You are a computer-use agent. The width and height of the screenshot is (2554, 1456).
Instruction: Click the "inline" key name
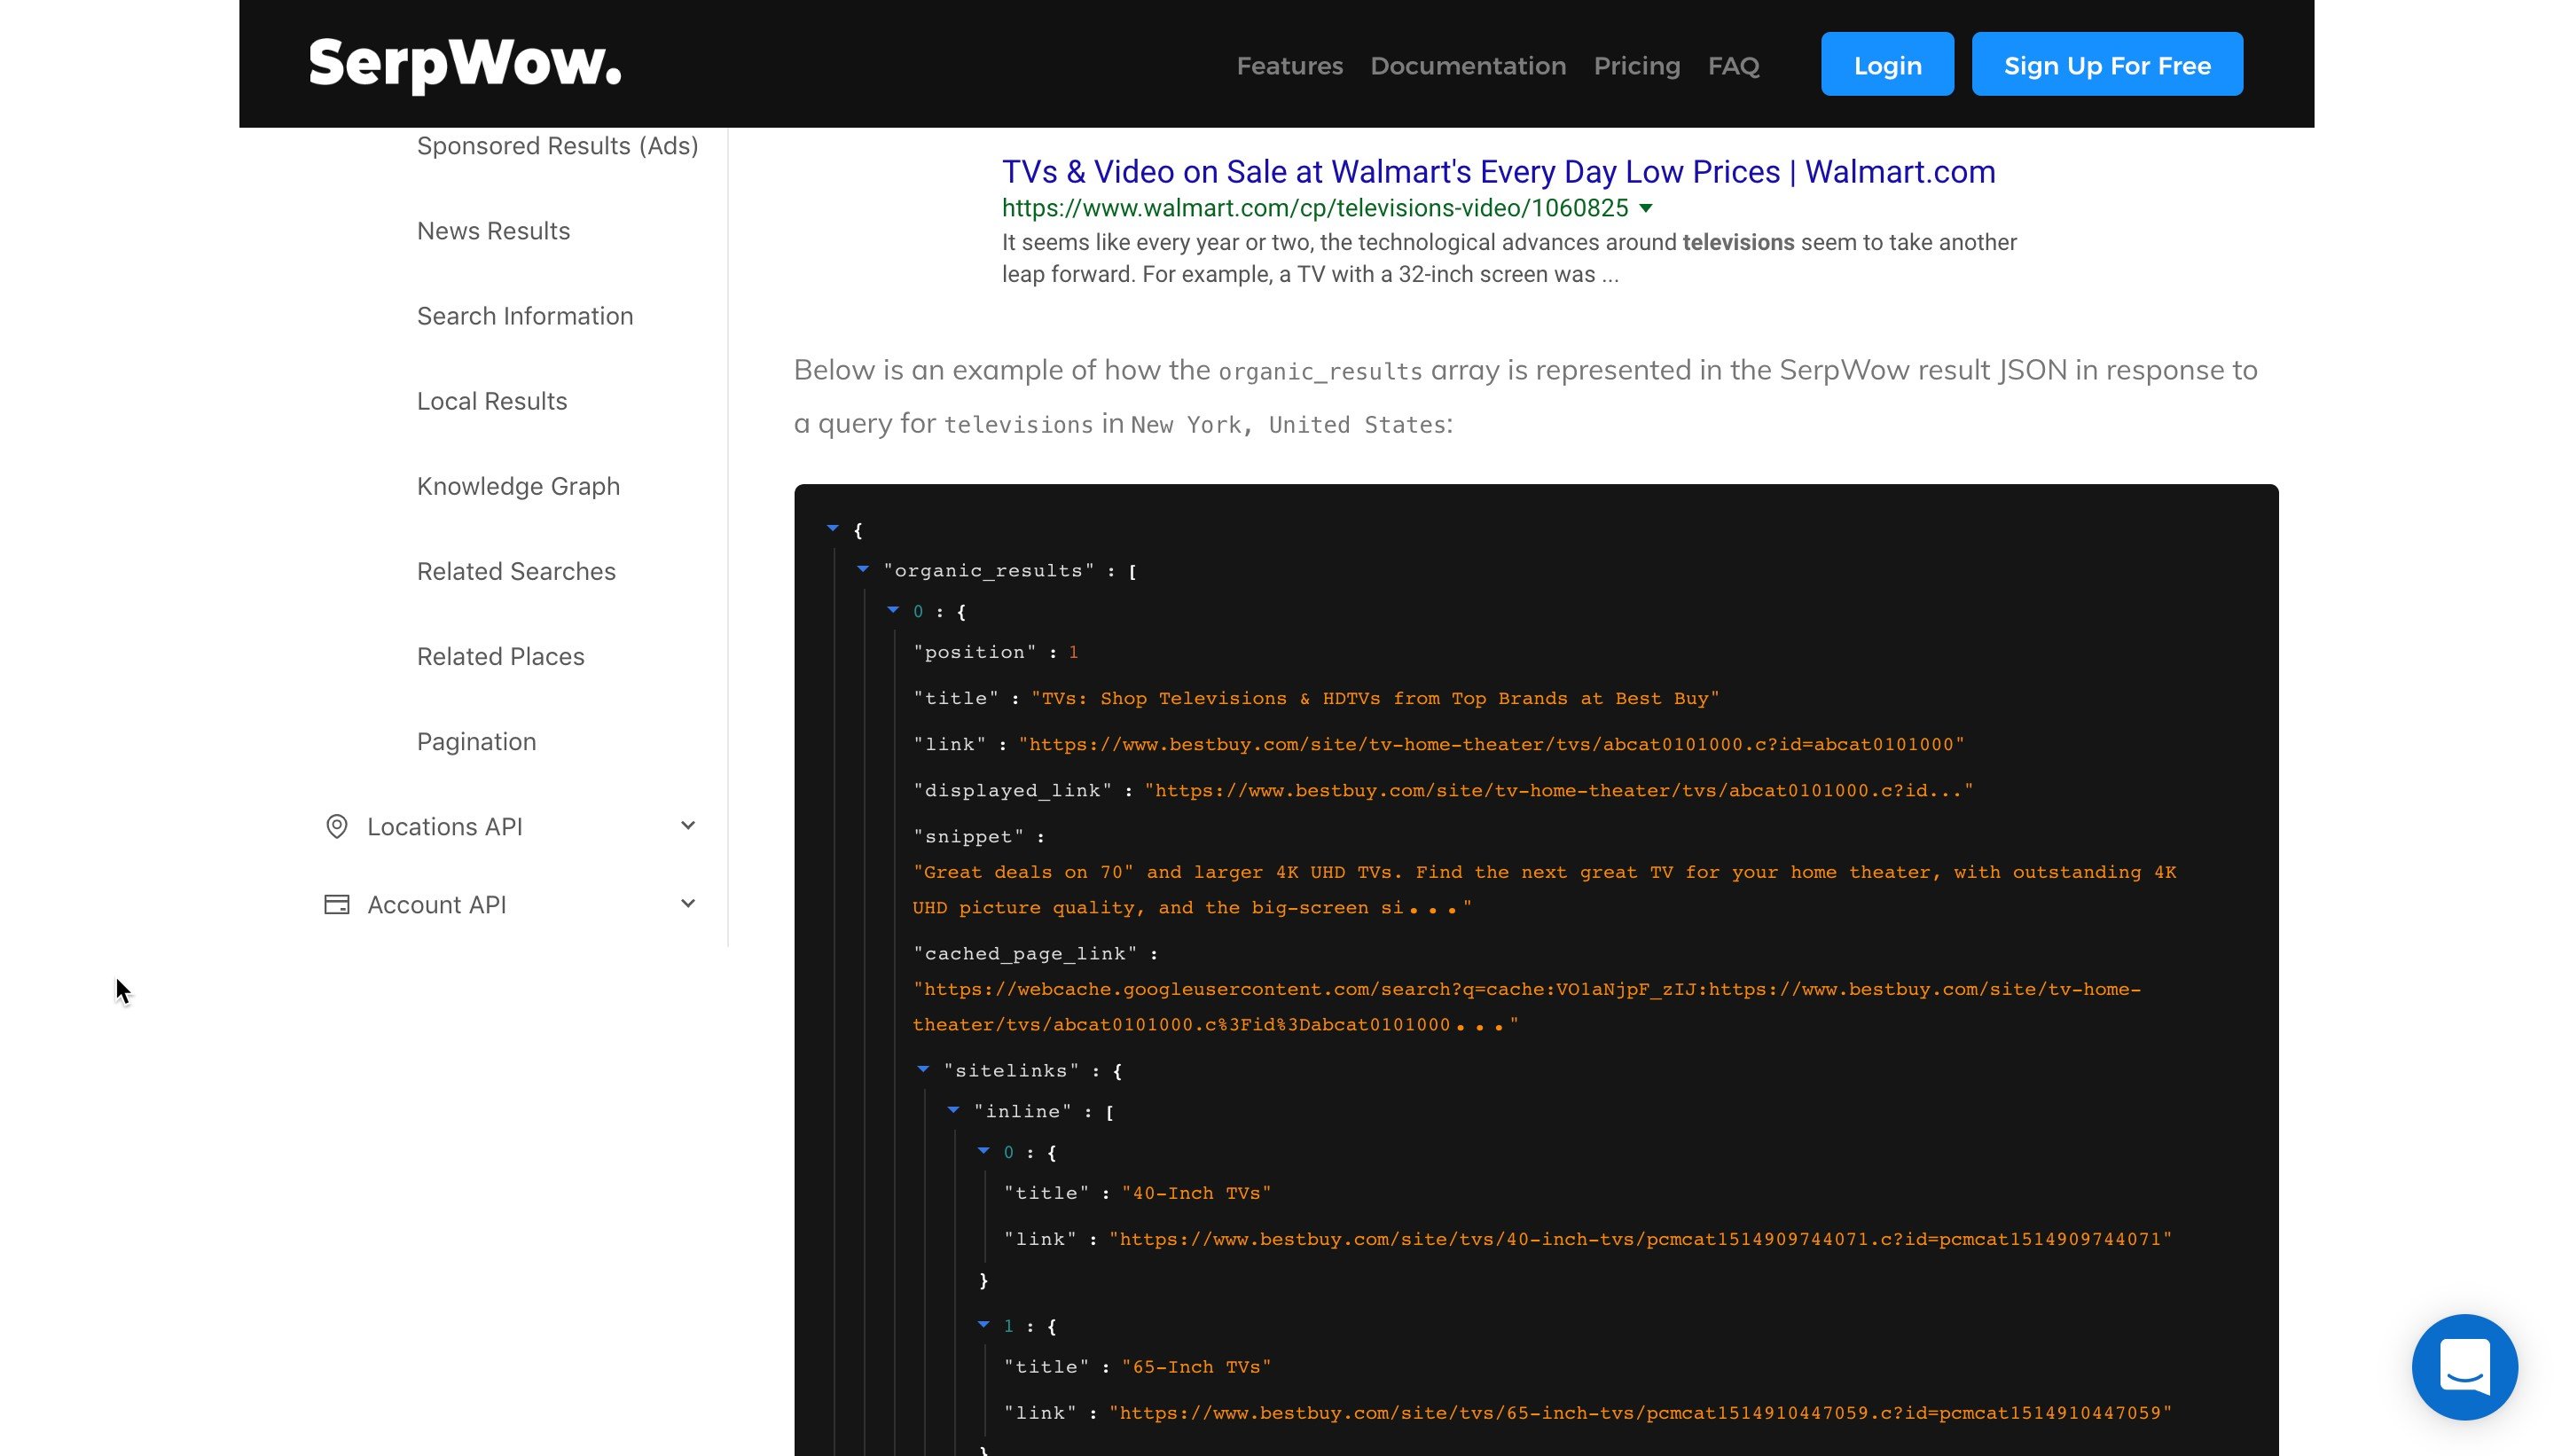tap(1022, 1112)
